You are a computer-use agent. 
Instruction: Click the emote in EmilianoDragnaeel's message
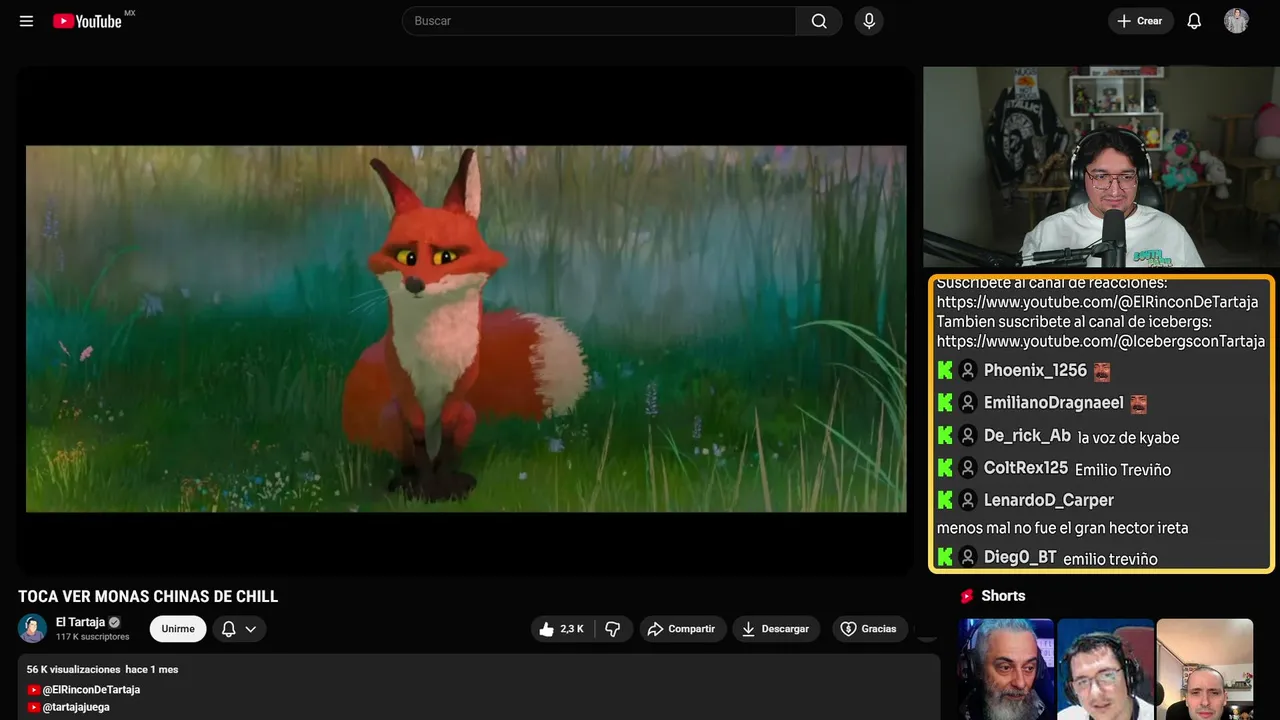(1138, 404)
